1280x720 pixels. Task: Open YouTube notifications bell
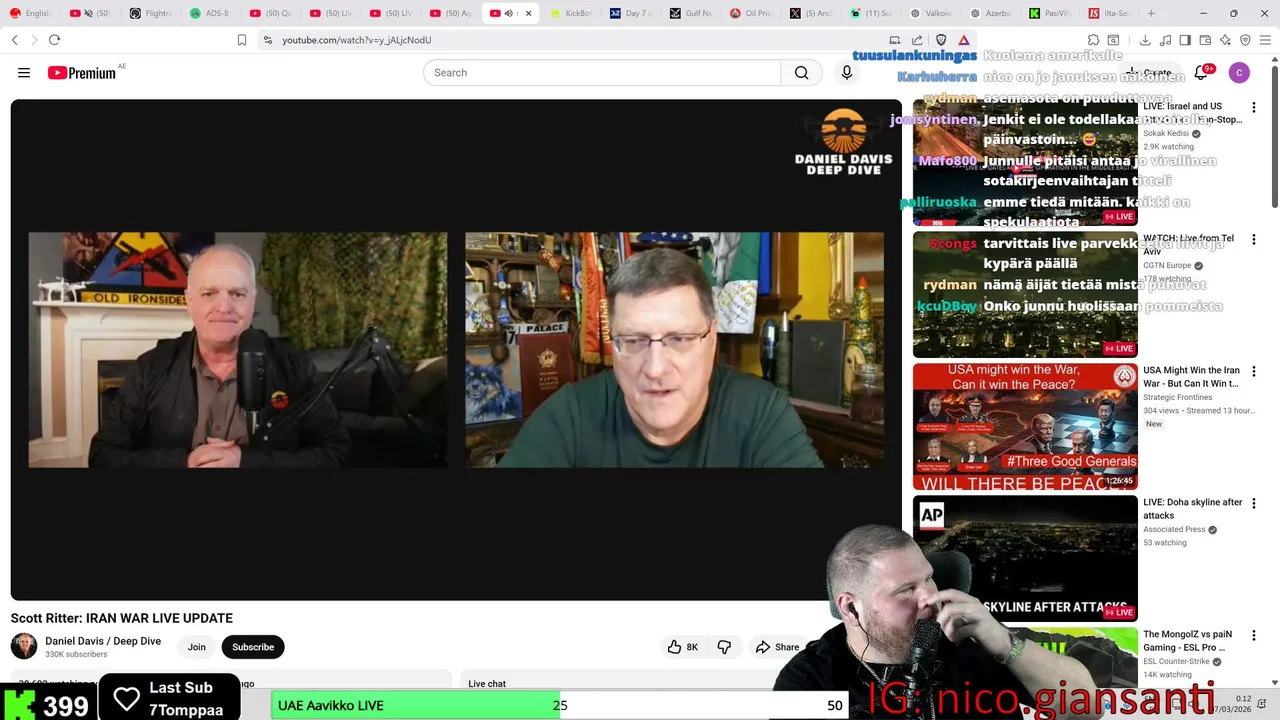pyautogui.click(x=1201, y=73)
